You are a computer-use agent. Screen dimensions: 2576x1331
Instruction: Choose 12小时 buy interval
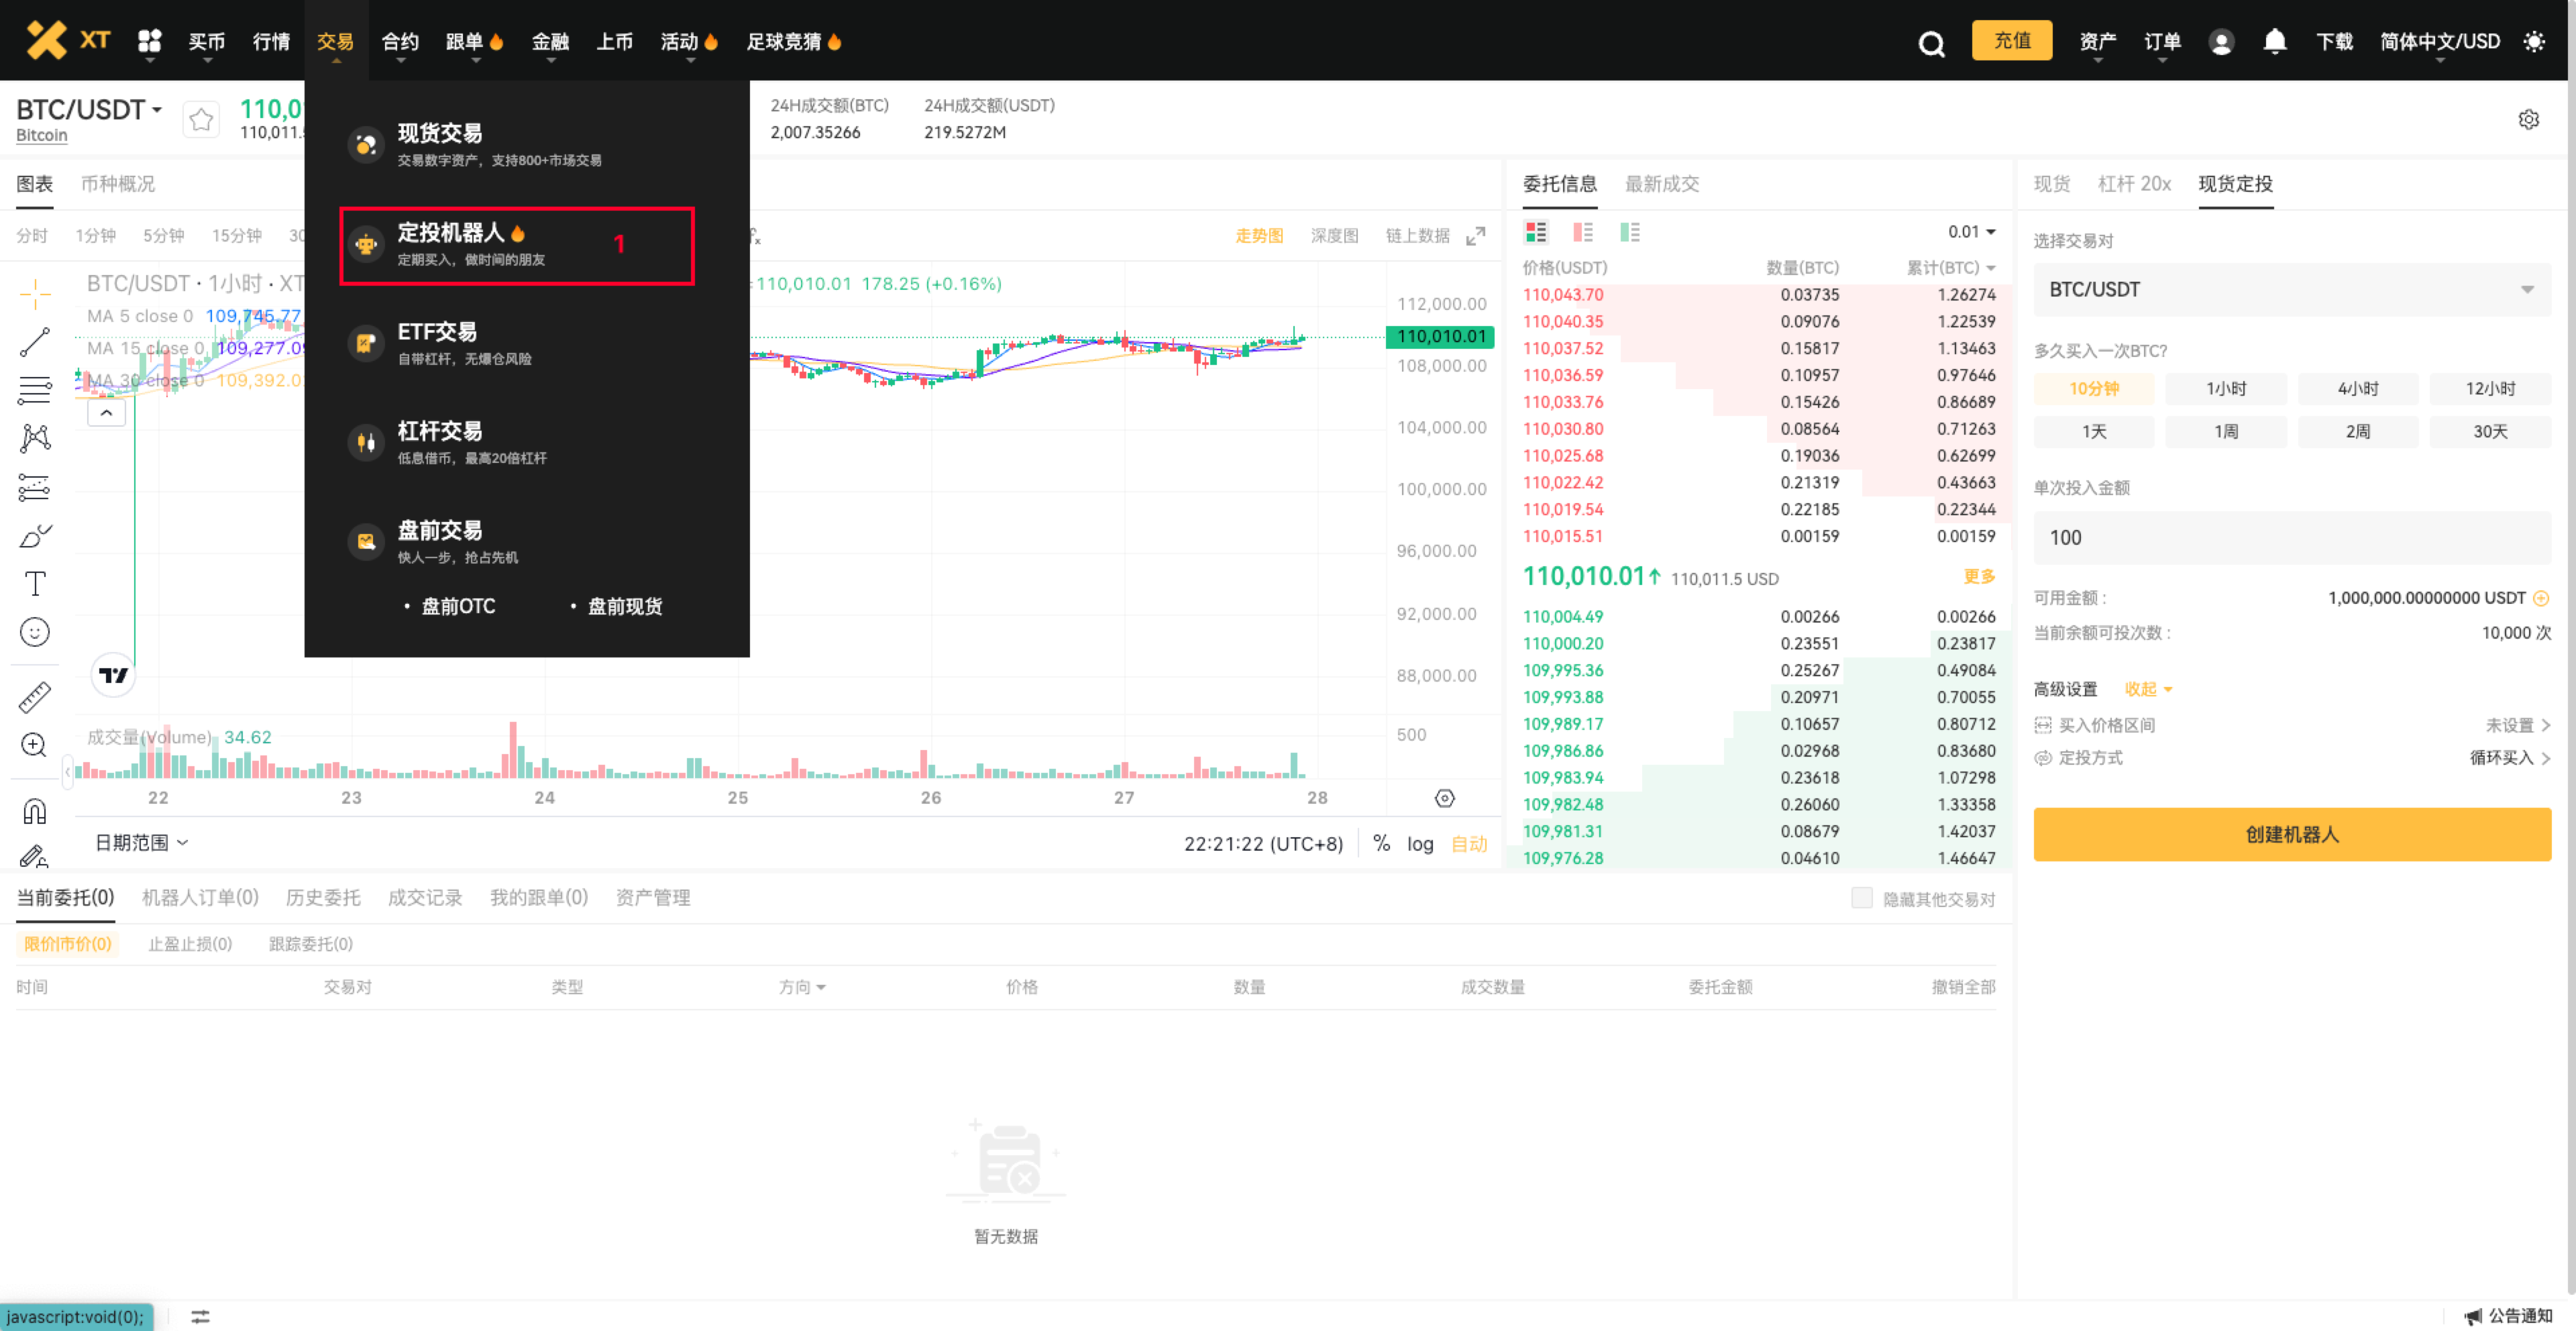pos(2490,389)
